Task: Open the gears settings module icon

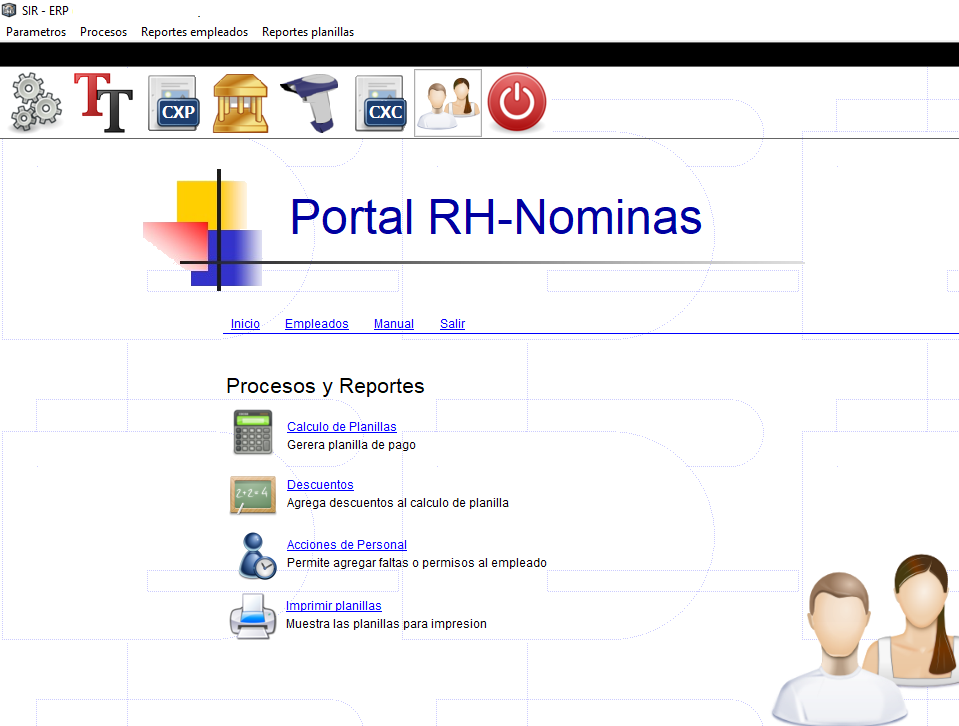Action: tap(37, 102)
